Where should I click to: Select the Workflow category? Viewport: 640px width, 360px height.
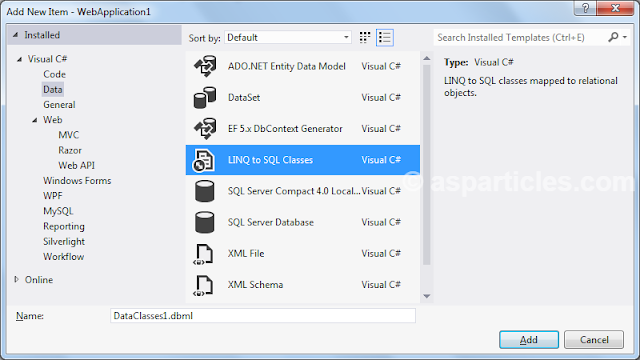(x=63, y=257)
